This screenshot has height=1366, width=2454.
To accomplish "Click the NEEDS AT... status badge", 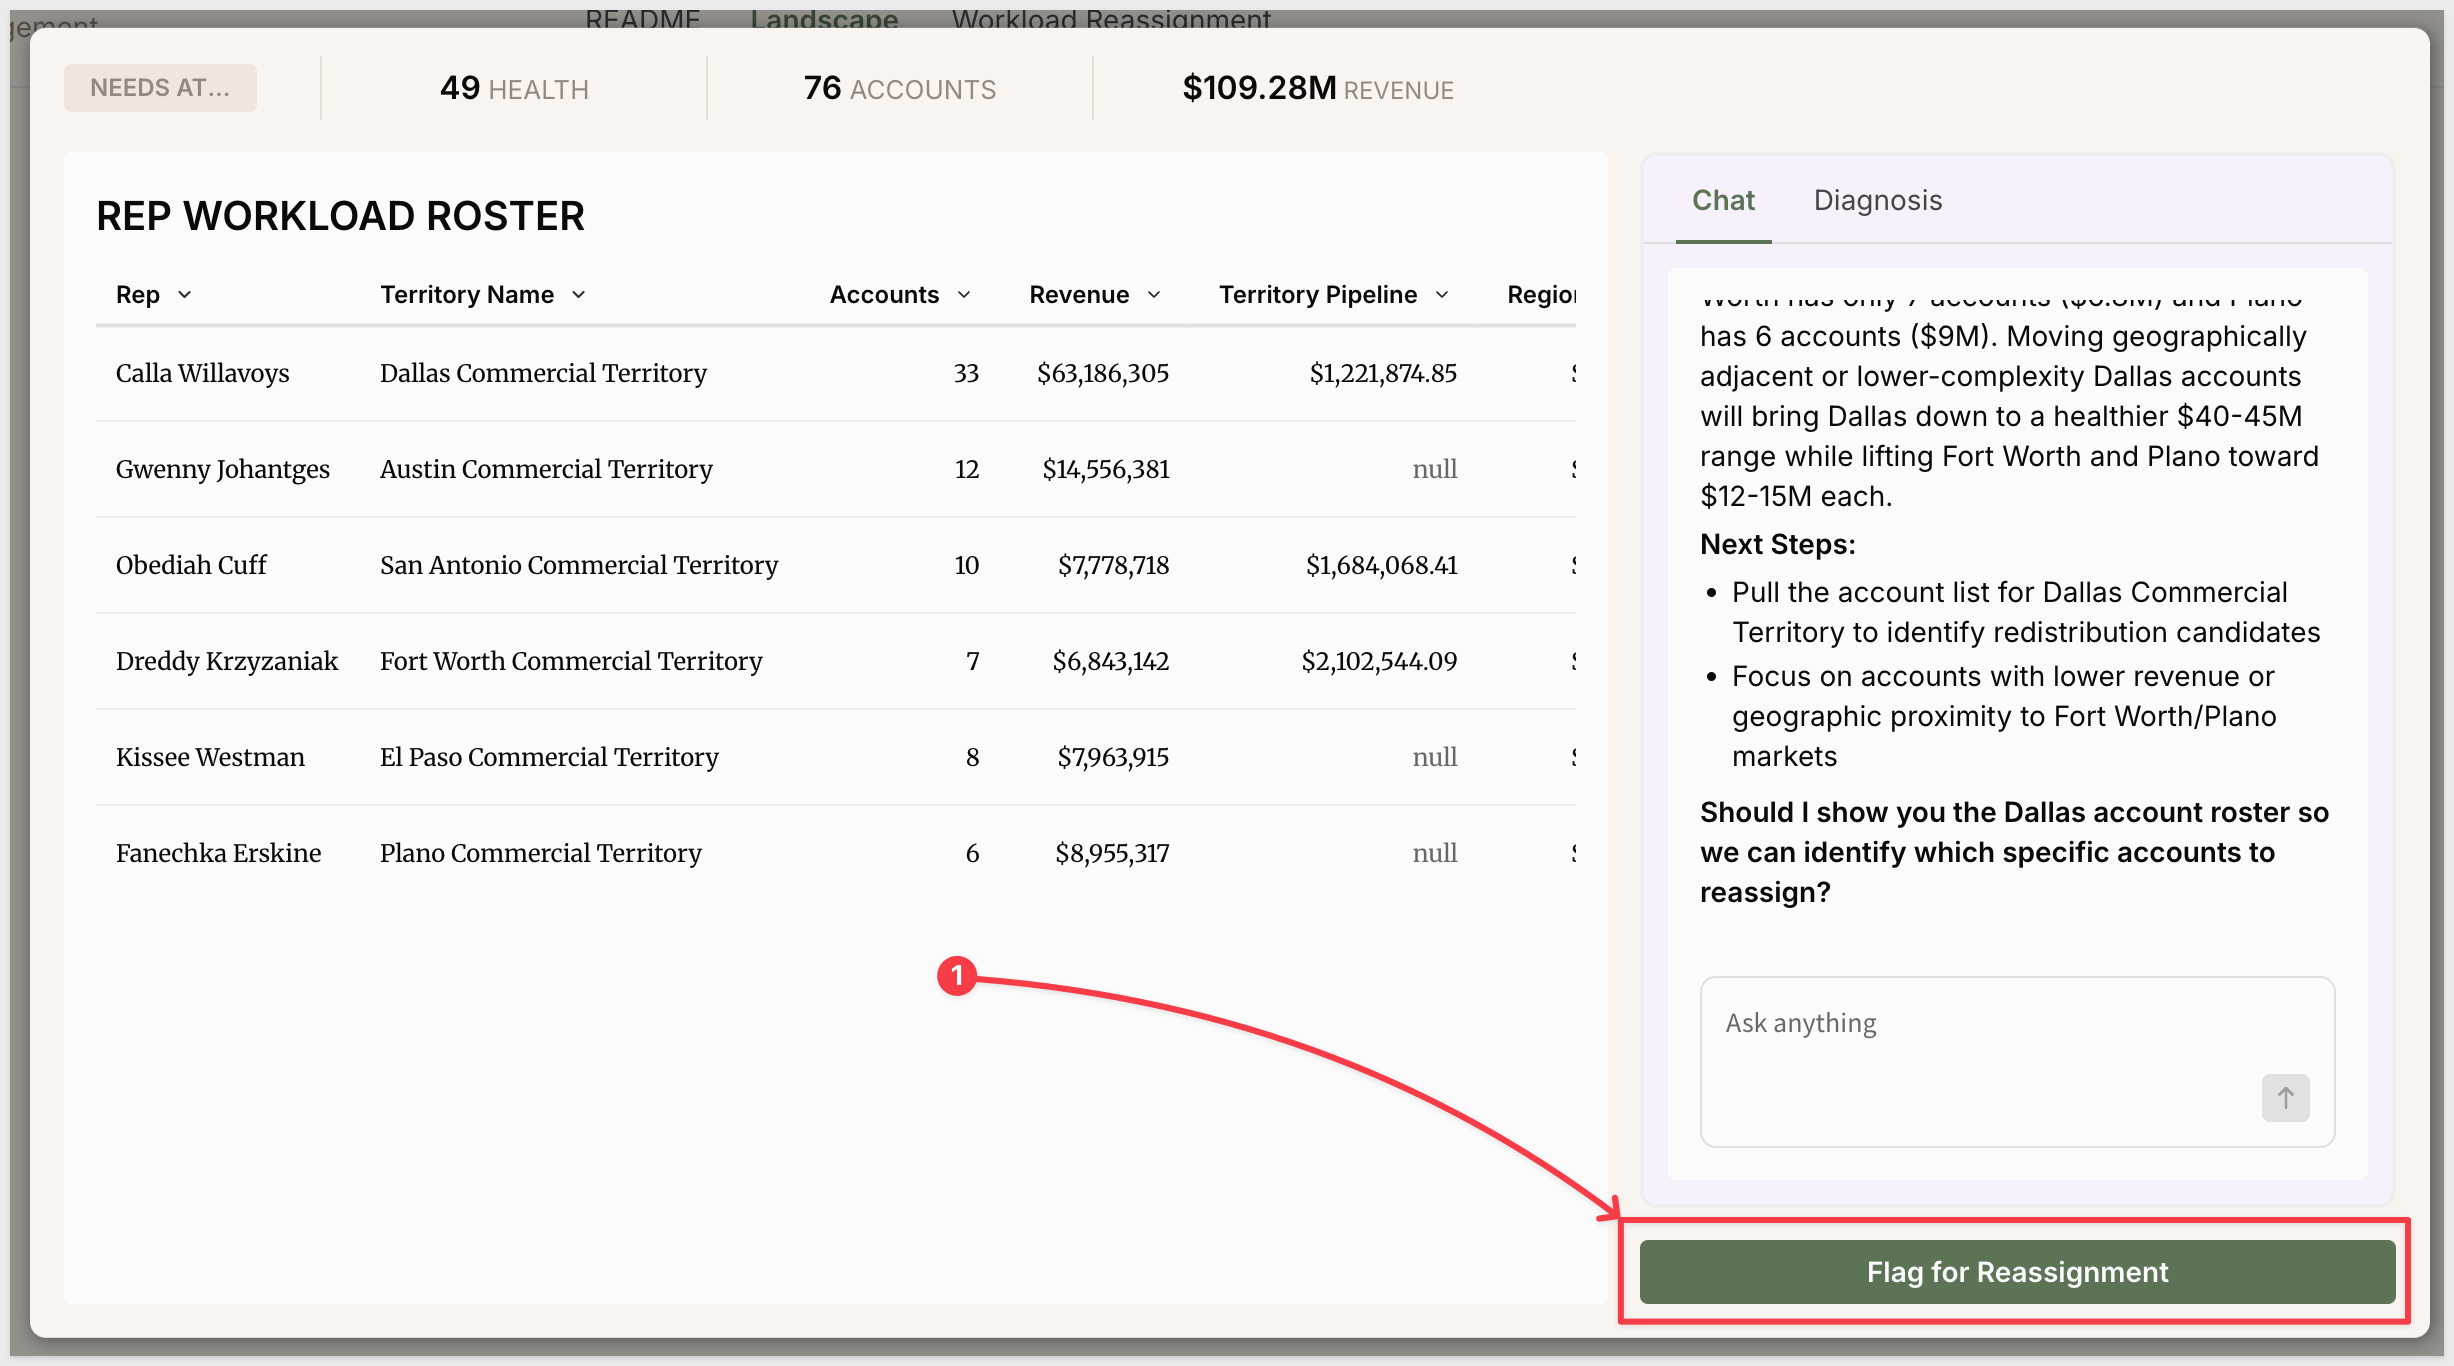I will [x=160, y=88].
